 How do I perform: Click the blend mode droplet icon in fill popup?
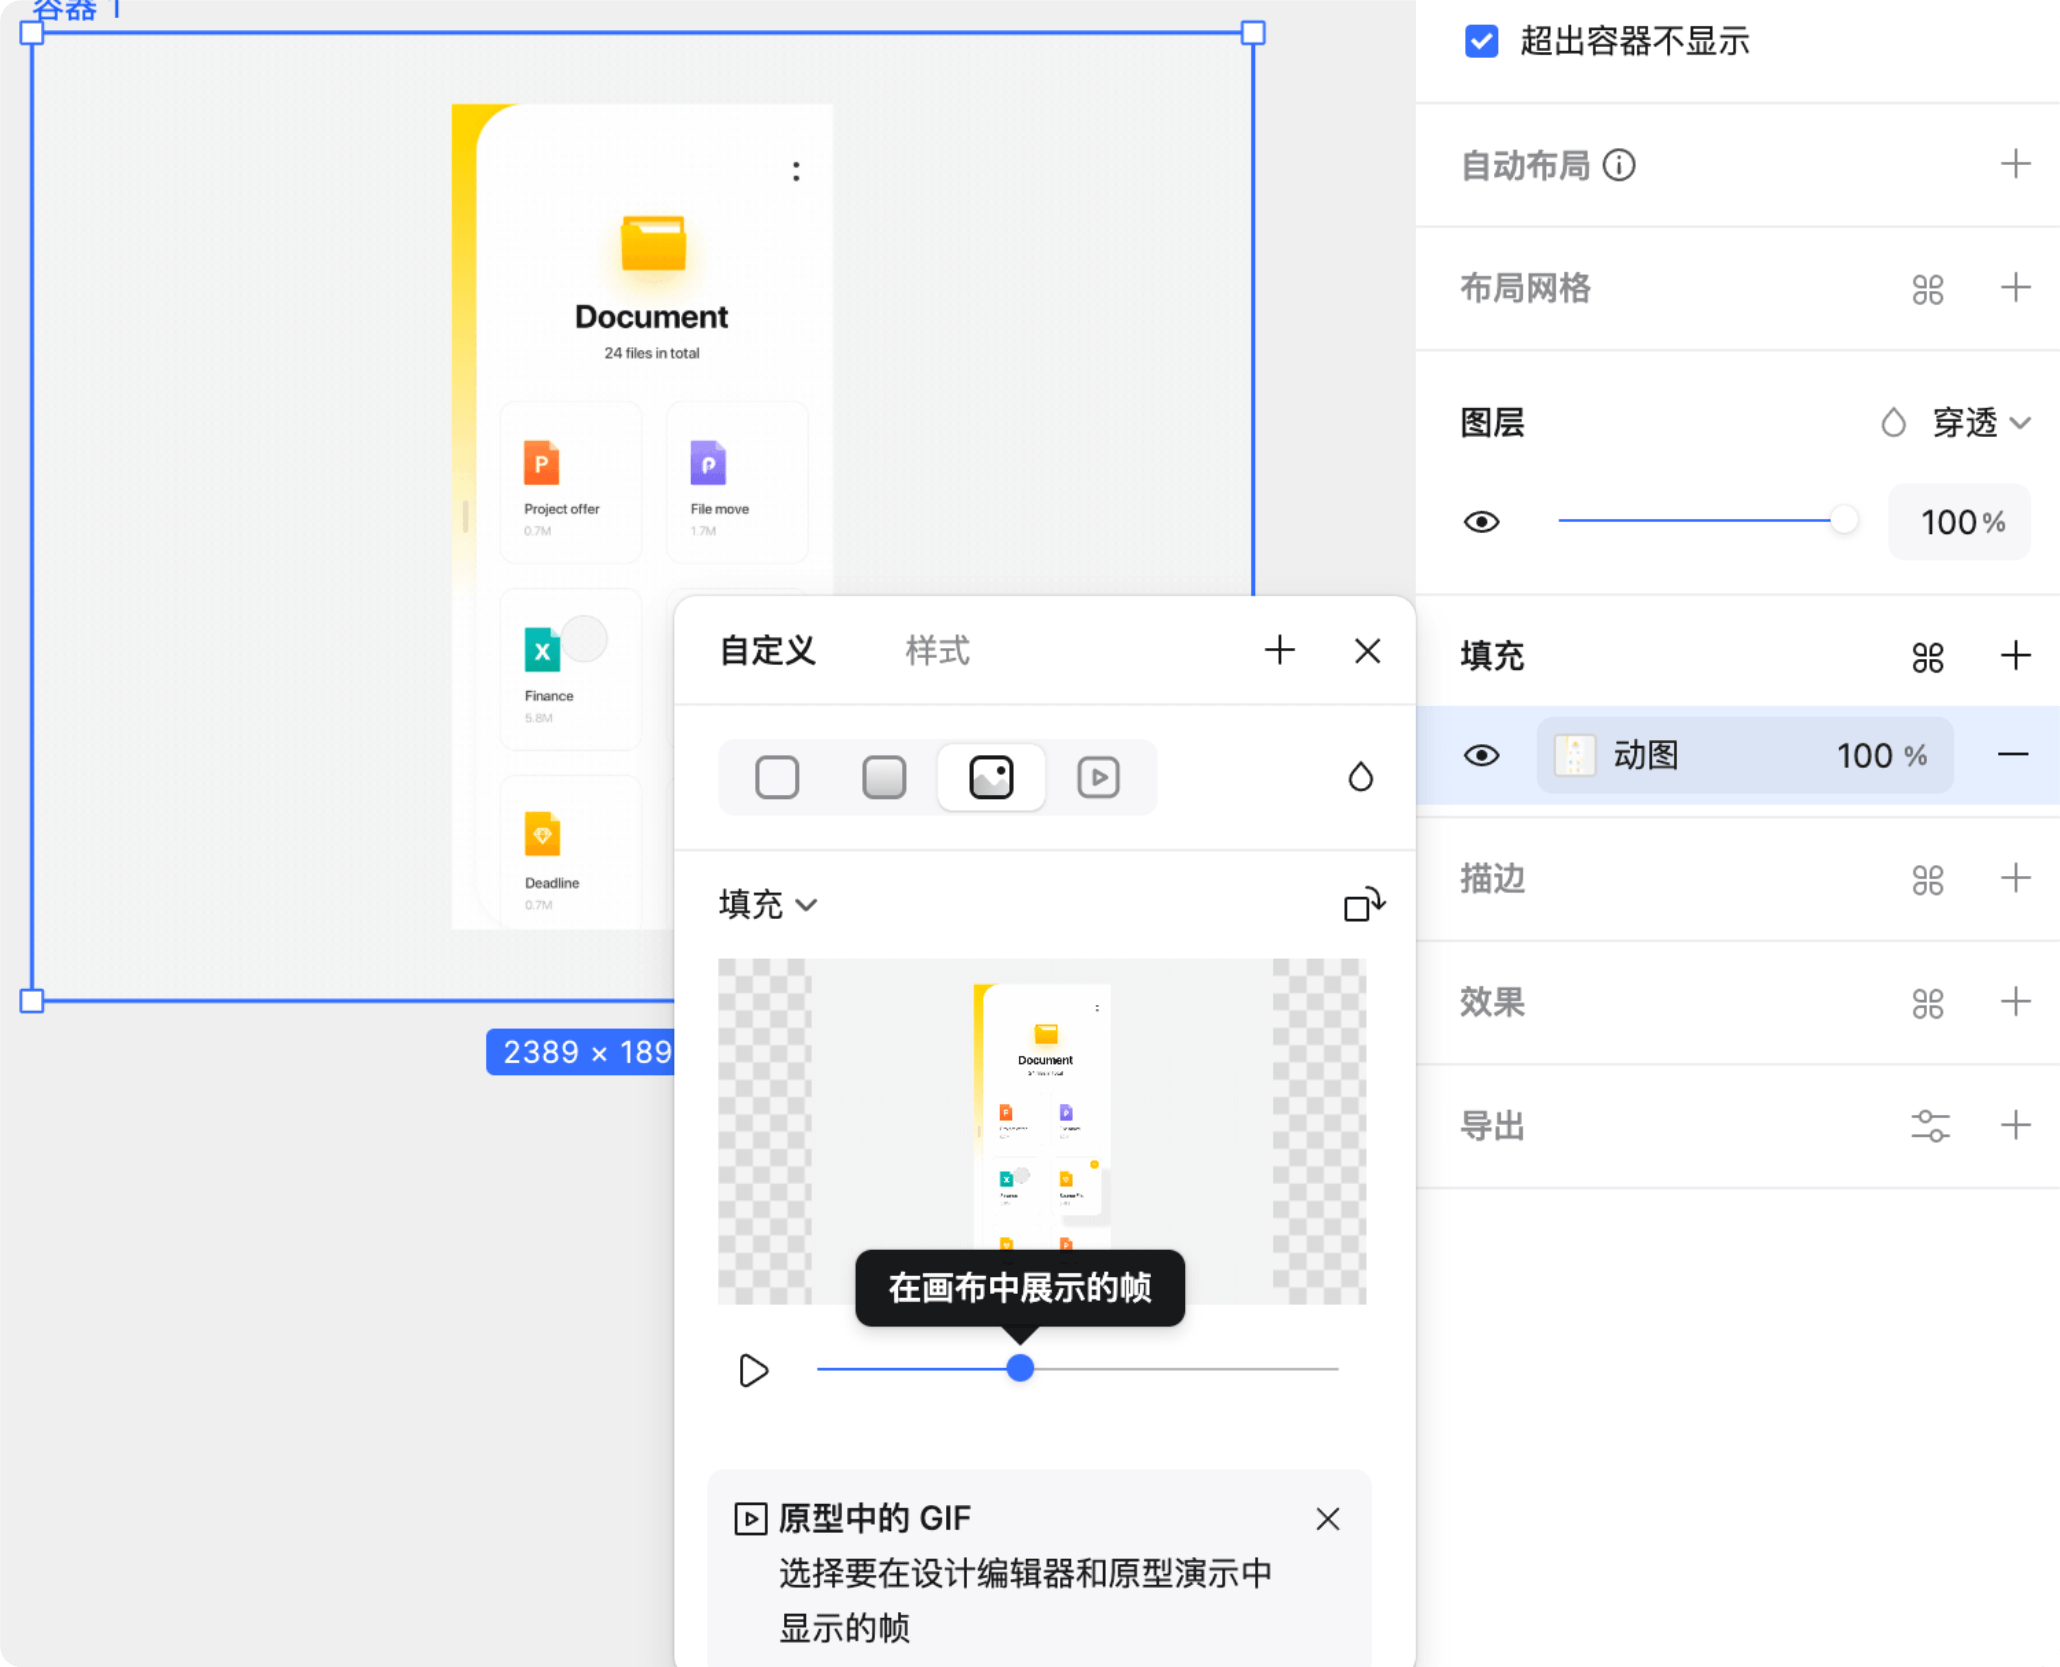[x=1361, y=777]
